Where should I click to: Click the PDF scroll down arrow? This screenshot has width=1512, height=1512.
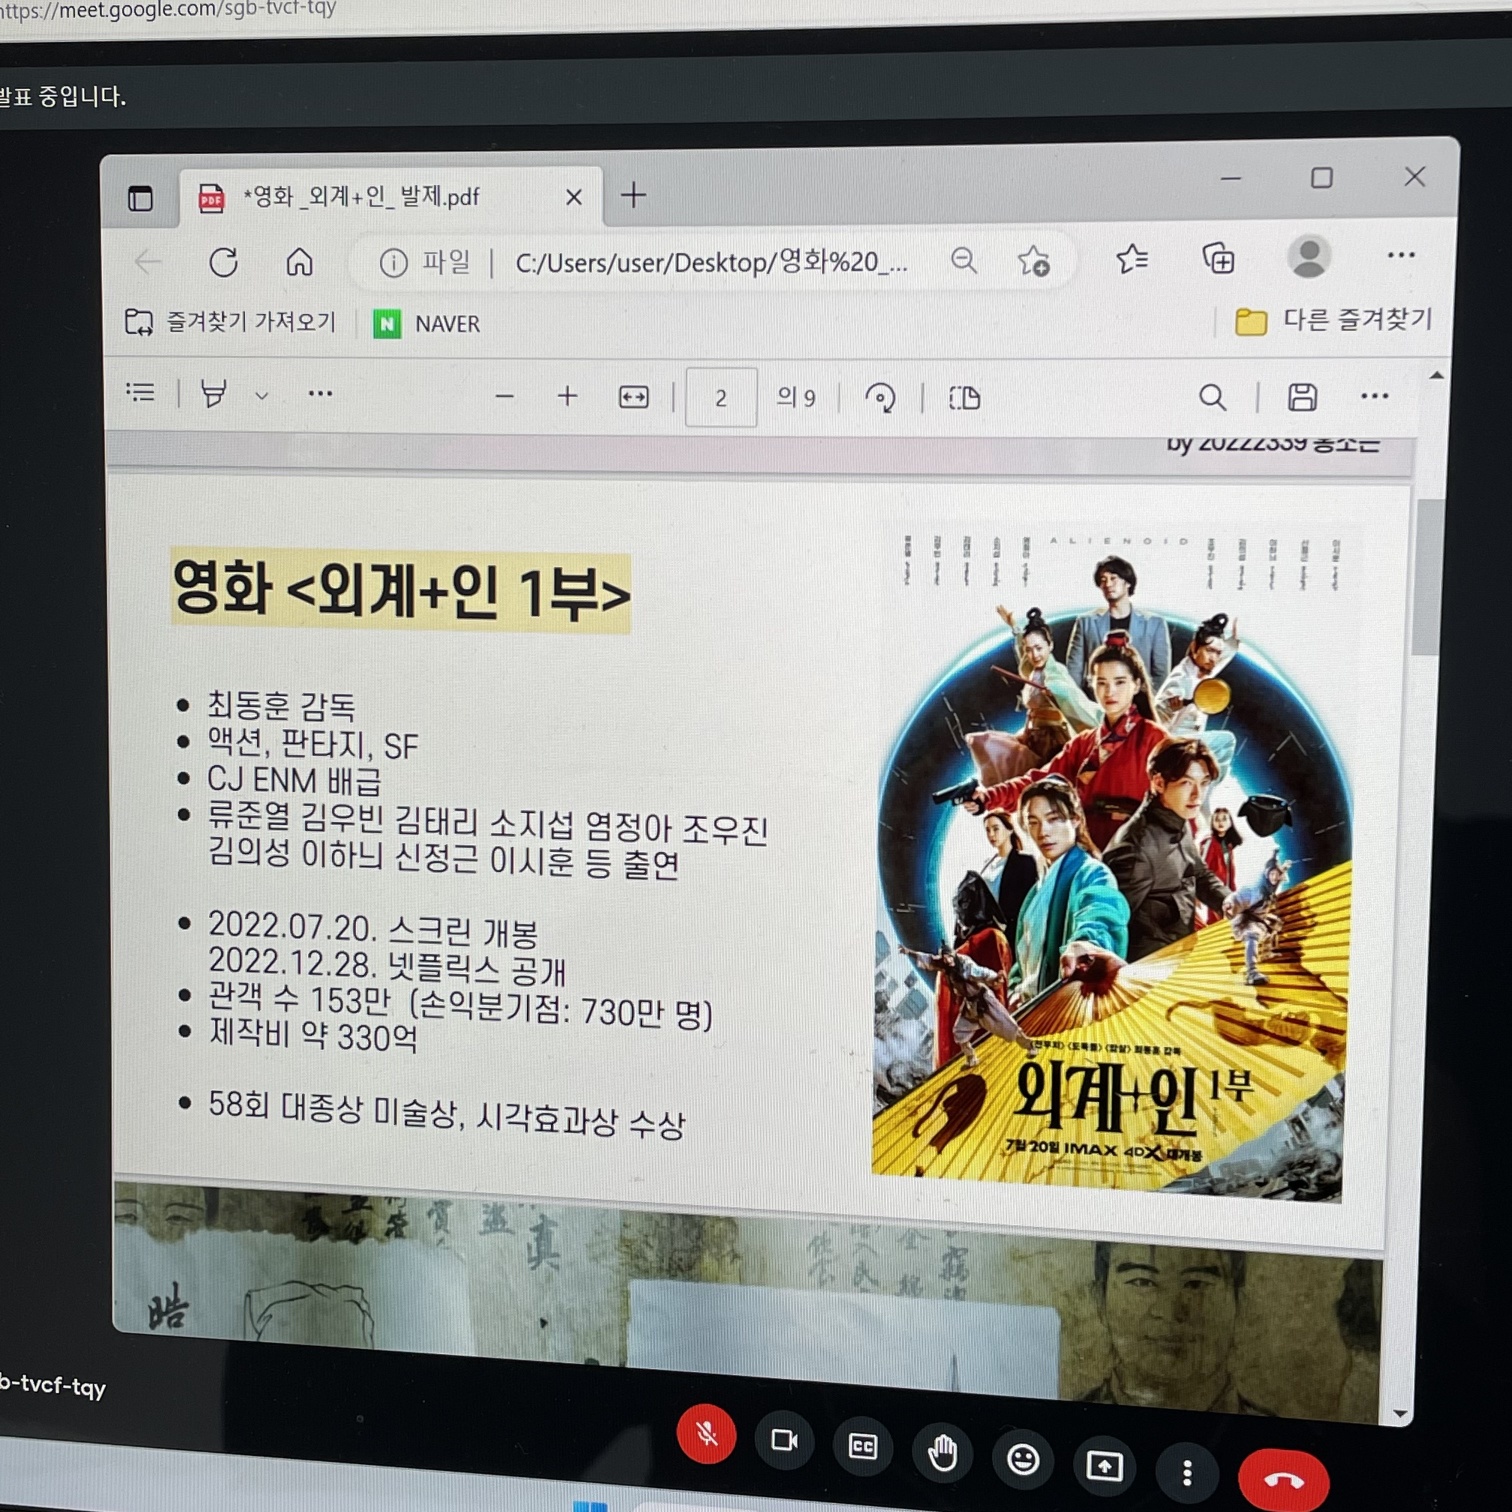[1400, 1414]
